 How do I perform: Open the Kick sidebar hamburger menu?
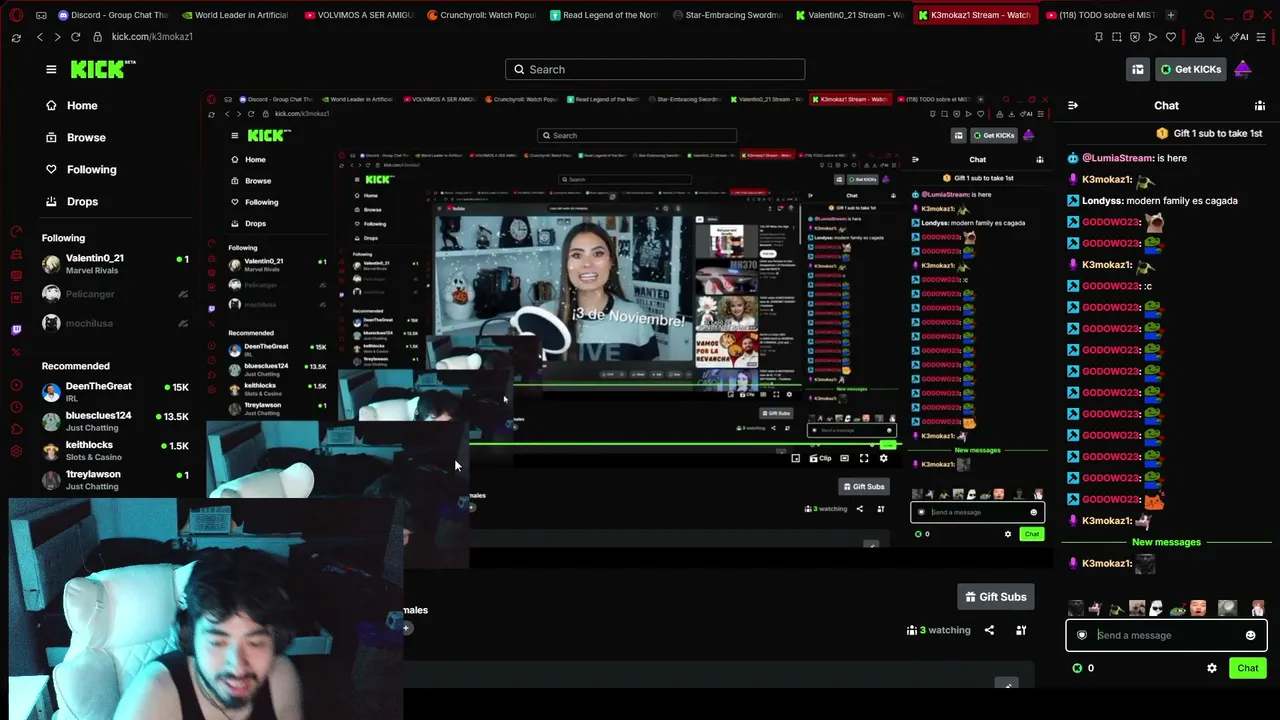coord(51,69)
